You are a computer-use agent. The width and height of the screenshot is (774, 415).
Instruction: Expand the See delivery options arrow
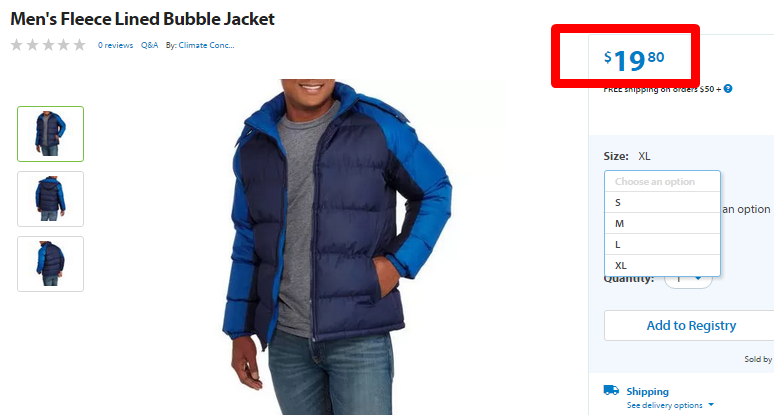(711, 405)
